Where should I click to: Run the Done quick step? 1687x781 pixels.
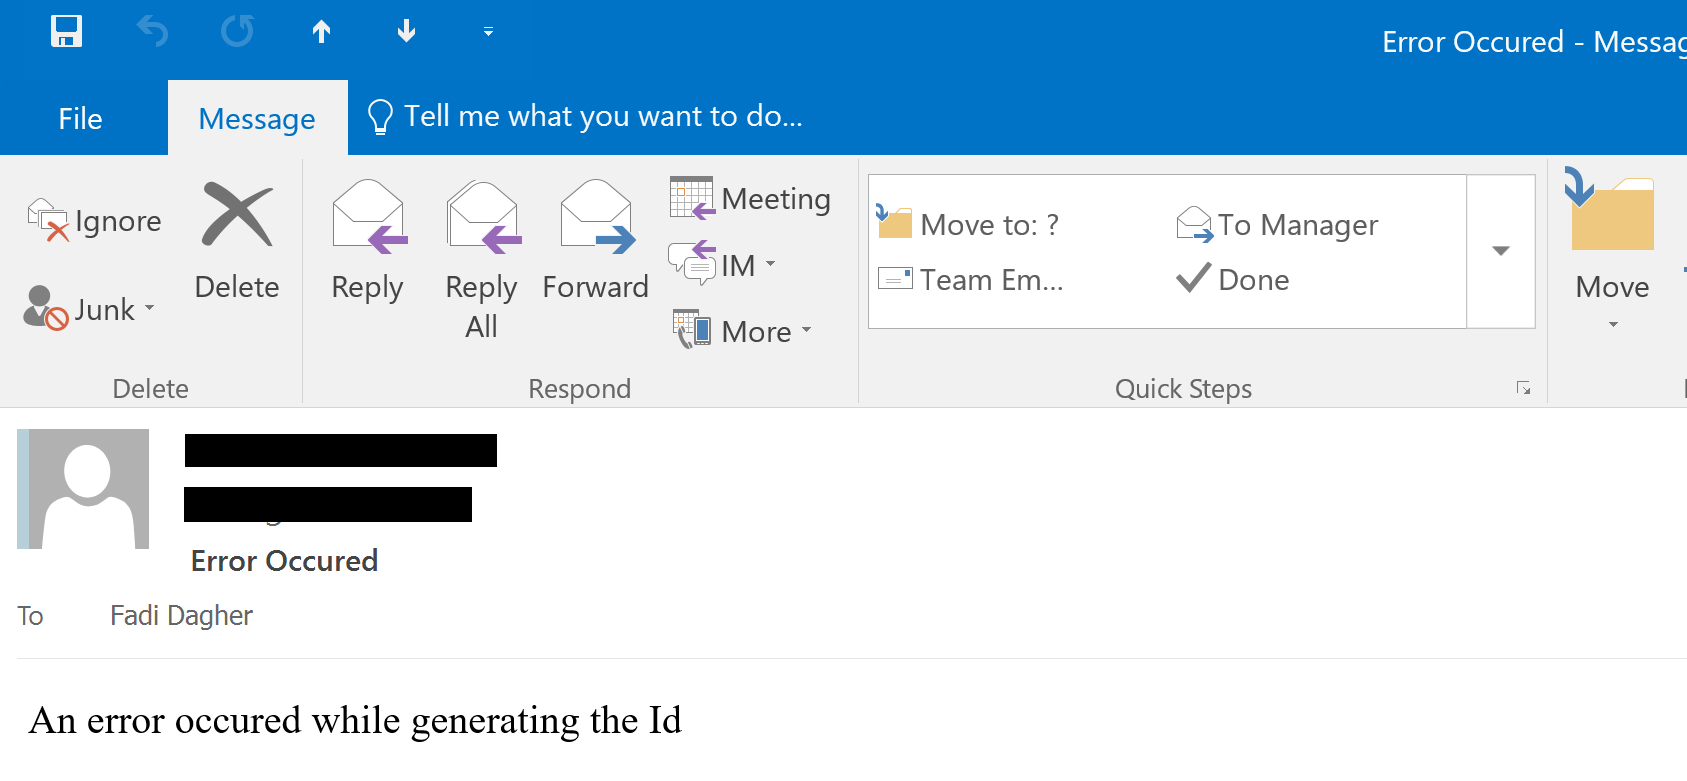click(1233, 280)
